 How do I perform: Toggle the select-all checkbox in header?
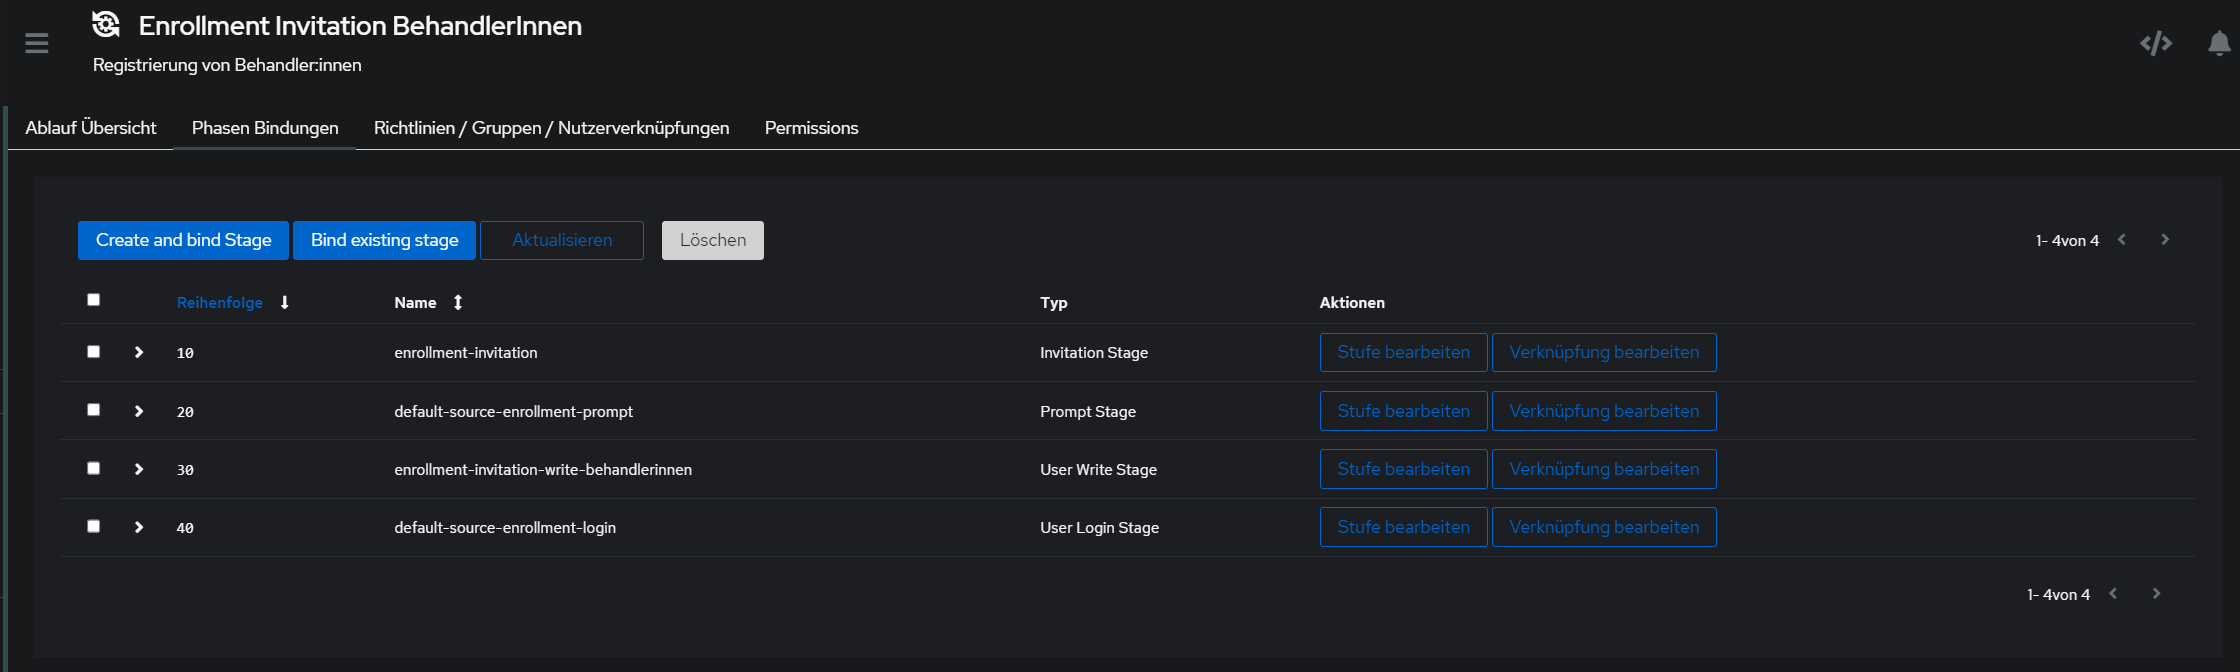pyautogui.click(x=94, y=300)
